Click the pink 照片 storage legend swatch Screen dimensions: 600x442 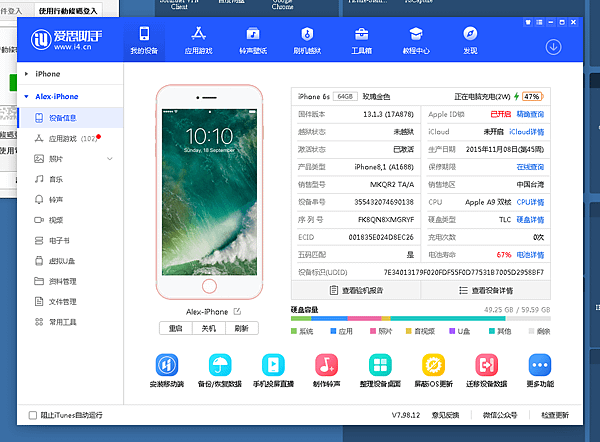point(373,331)
